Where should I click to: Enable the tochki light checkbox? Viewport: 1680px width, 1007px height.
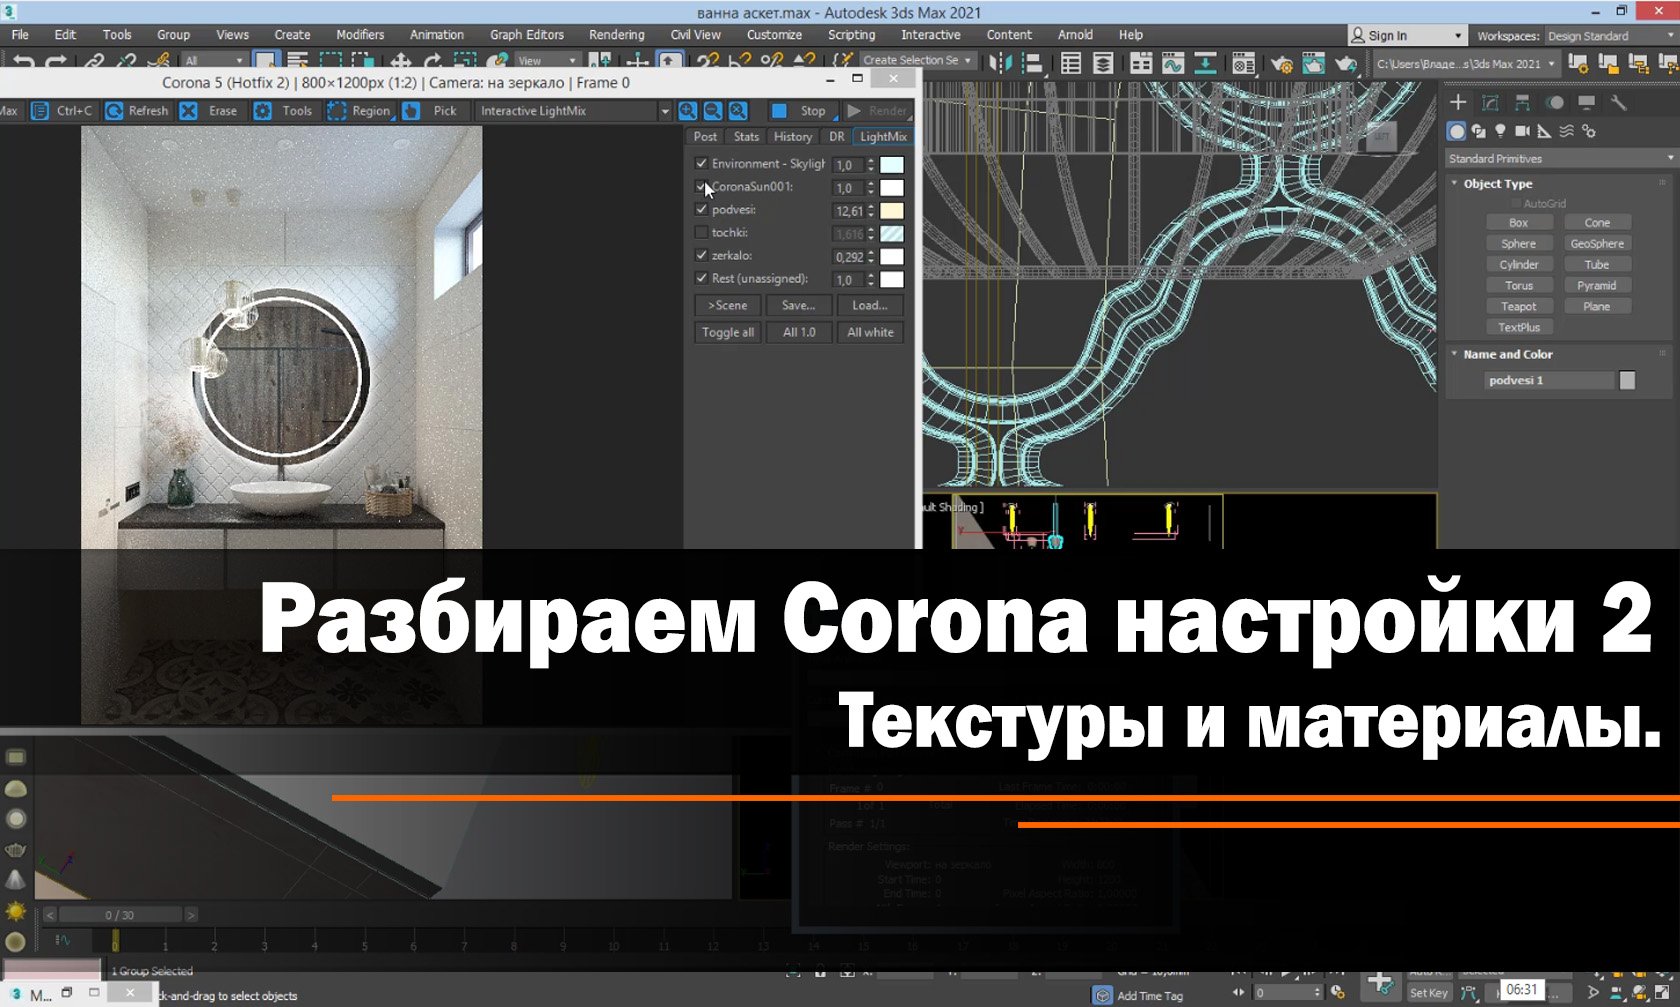(x=701, y=232)
